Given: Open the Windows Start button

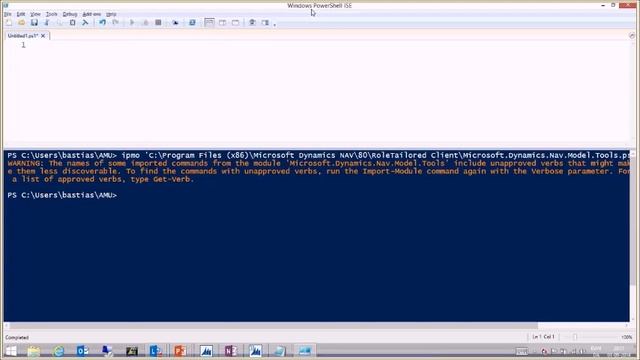Looking at the screenshot, I should point(11,351).
